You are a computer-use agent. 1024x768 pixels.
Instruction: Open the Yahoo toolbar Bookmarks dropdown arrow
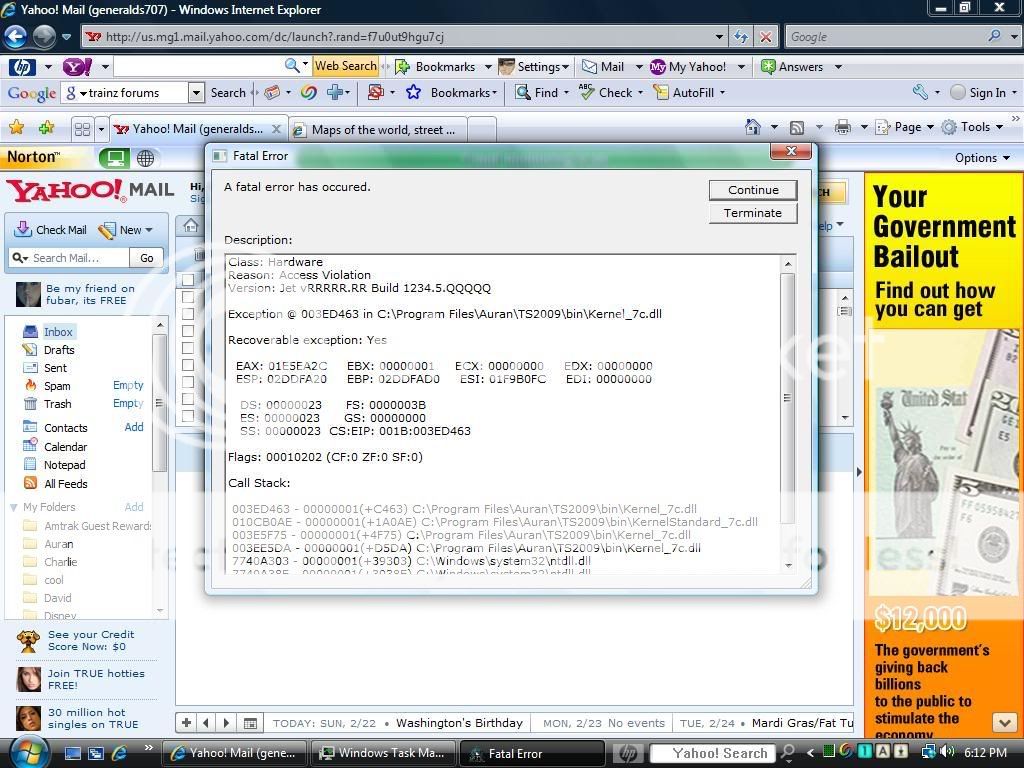tap(488, 67)
